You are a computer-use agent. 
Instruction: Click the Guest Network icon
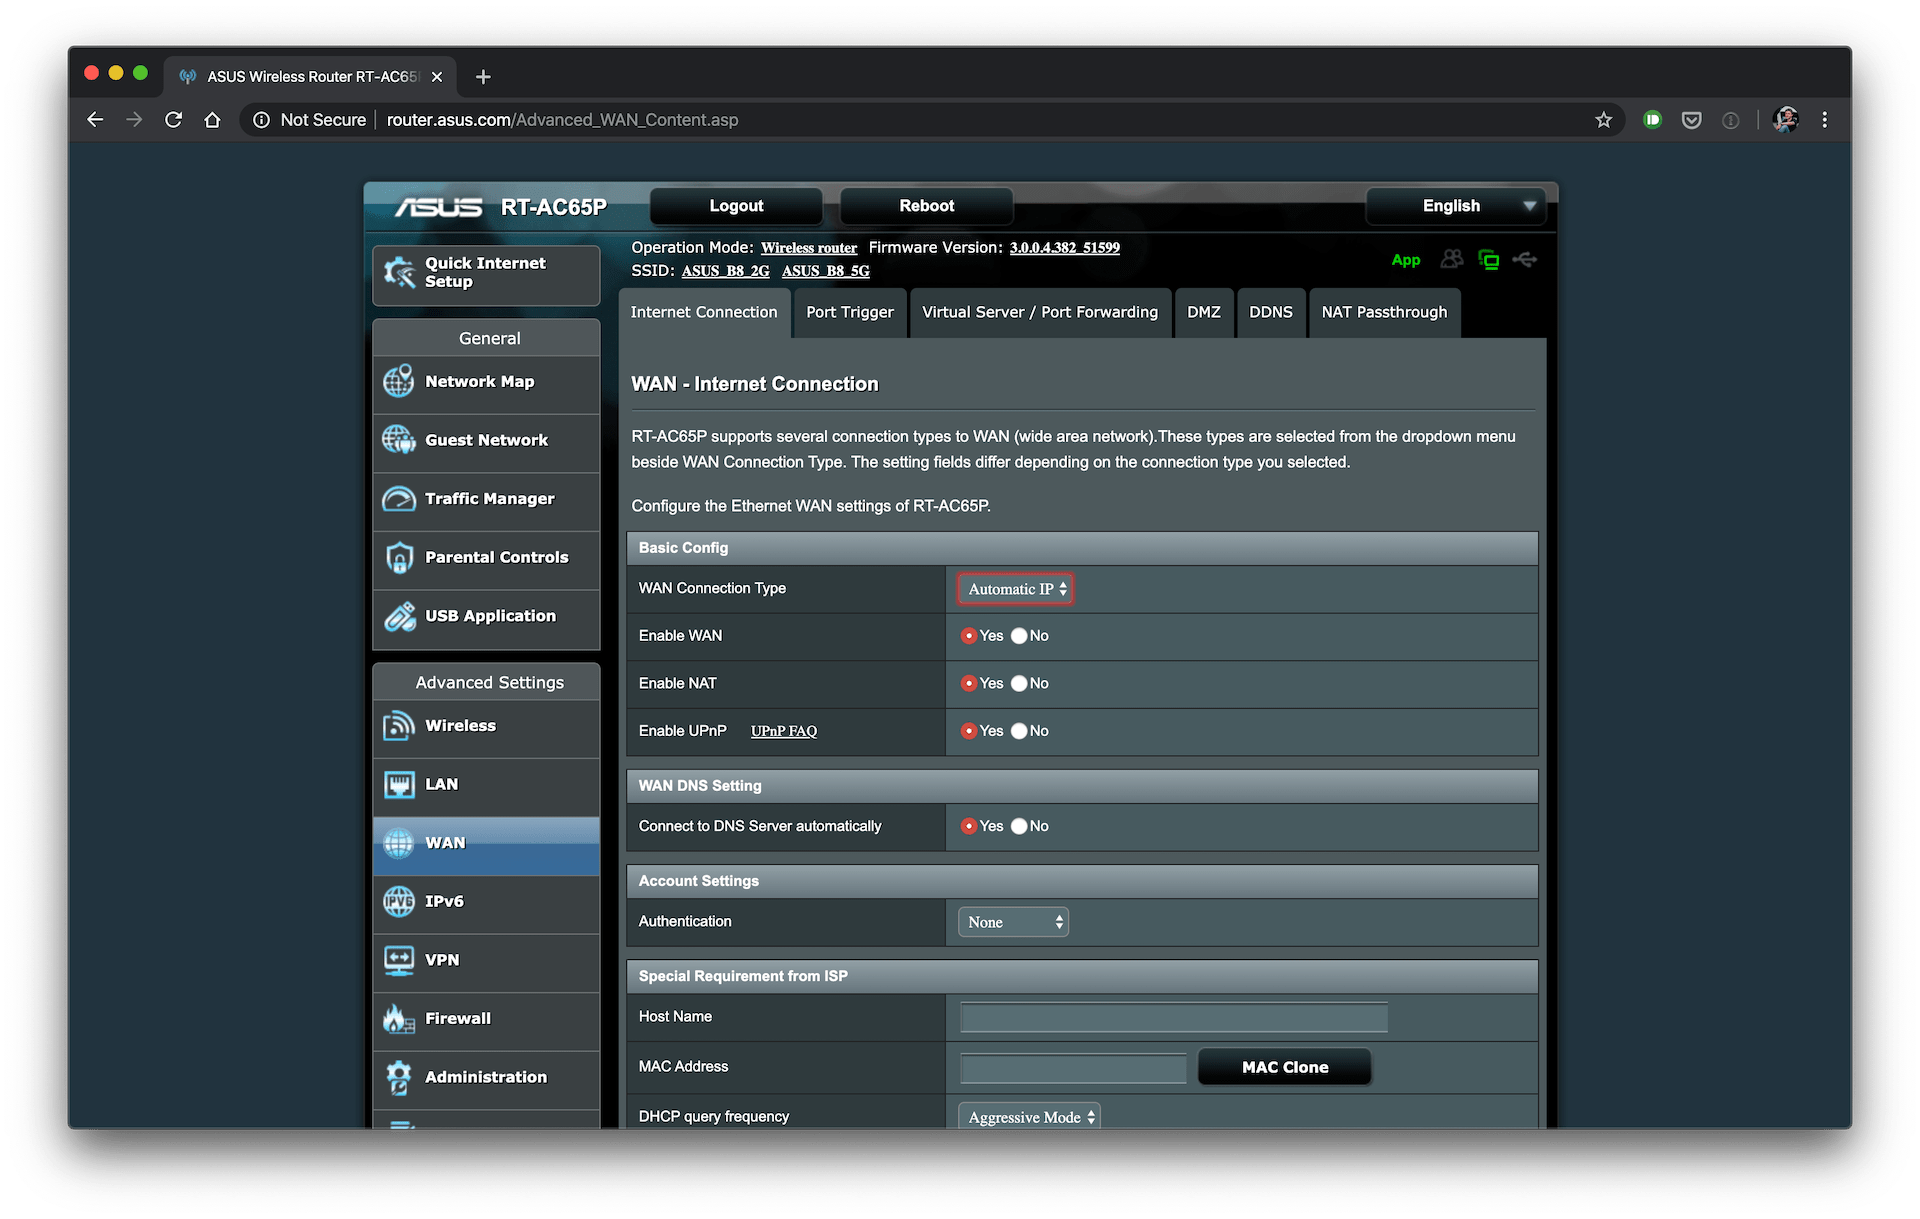(399, 439)
